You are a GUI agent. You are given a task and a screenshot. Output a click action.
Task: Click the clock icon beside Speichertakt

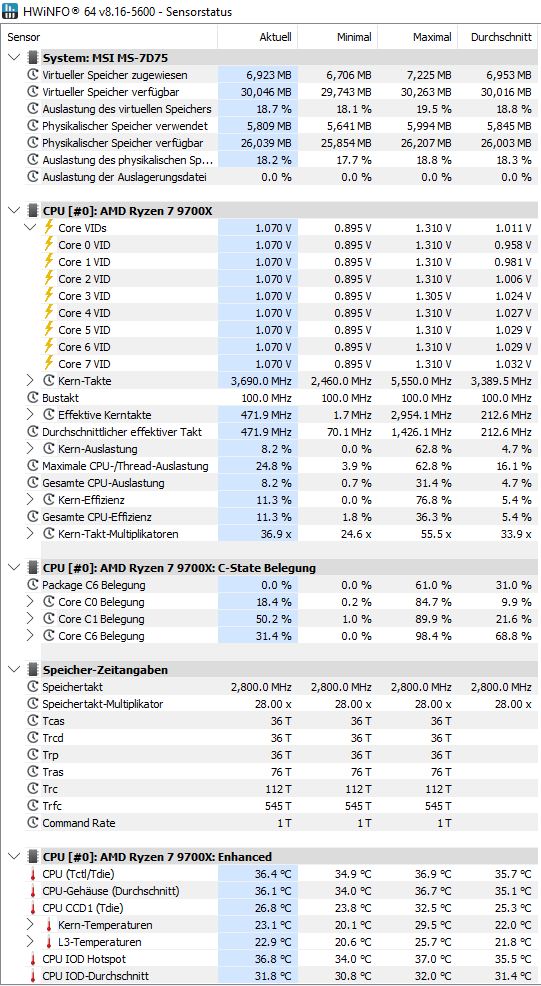pyautogui.click(x=33, y=687)
